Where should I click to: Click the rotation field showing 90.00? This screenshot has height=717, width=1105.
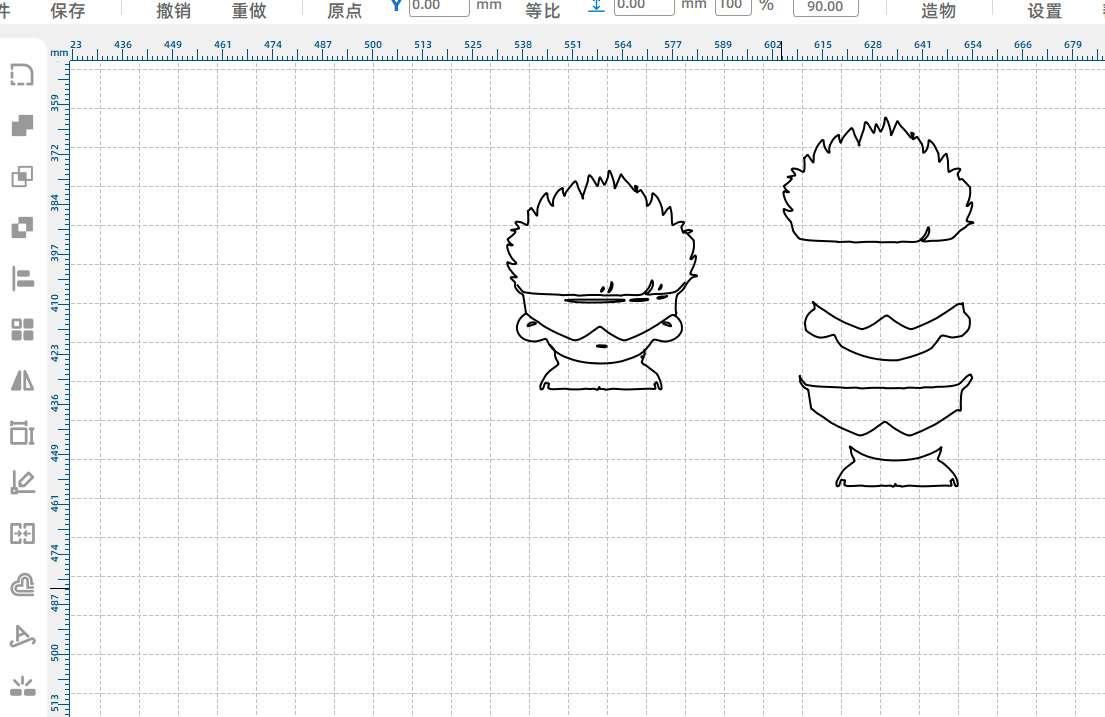pyautogui.click(x=824, y=7)
